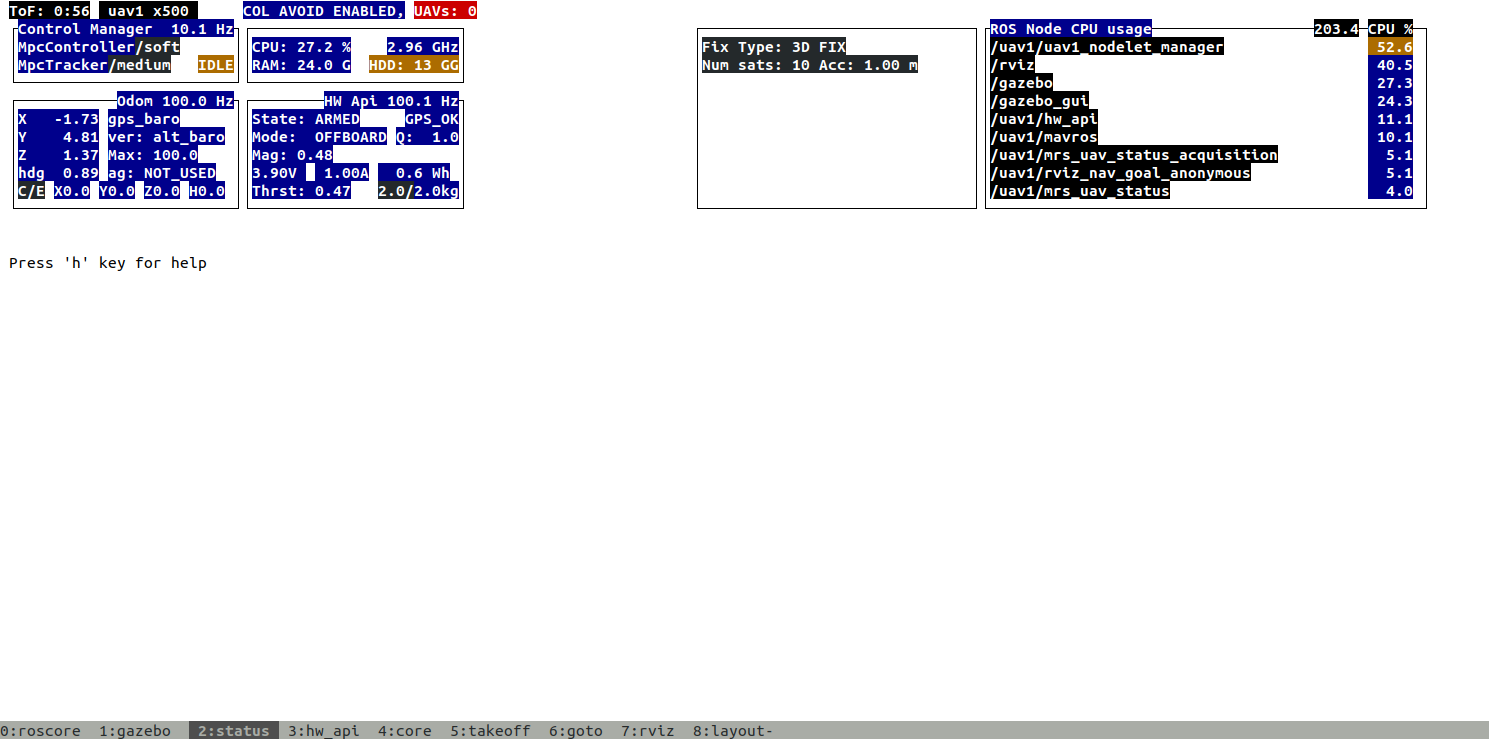
Task: Click the ToF: 0:56 flight timer
Action: (x=49, y=11)
